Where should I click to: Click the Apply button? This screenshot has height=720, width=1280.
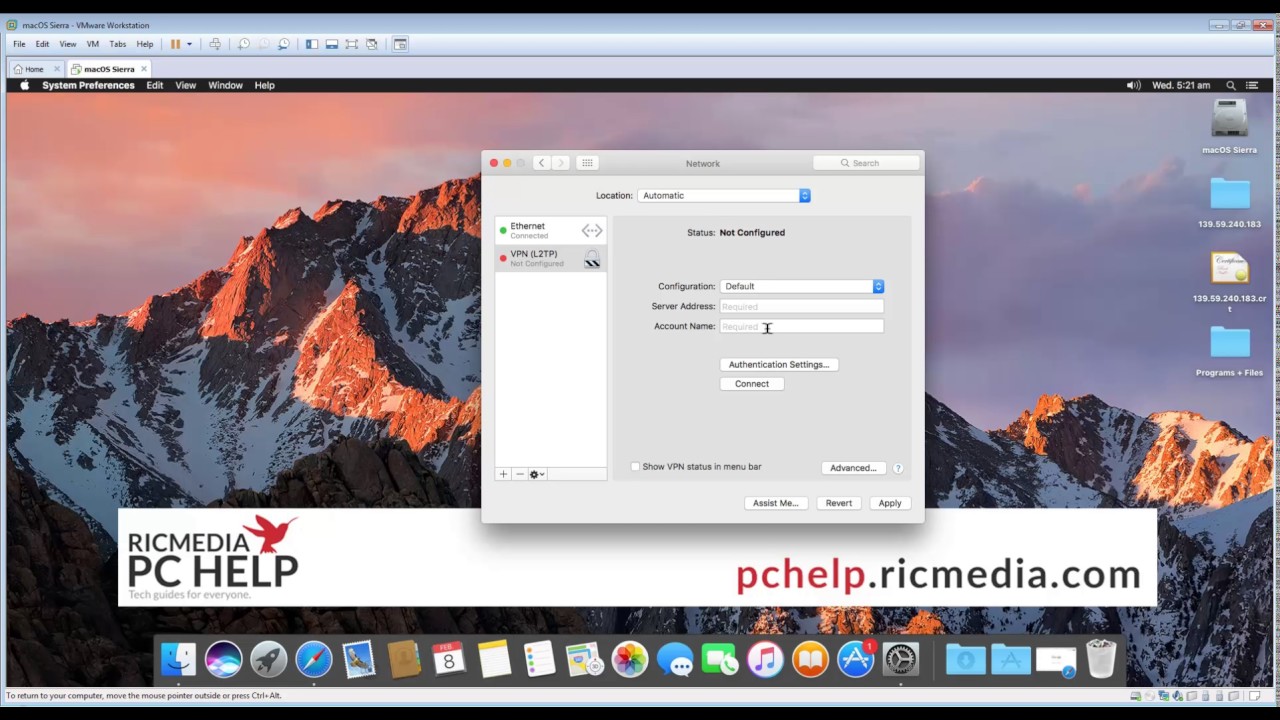tap(890, 503)
